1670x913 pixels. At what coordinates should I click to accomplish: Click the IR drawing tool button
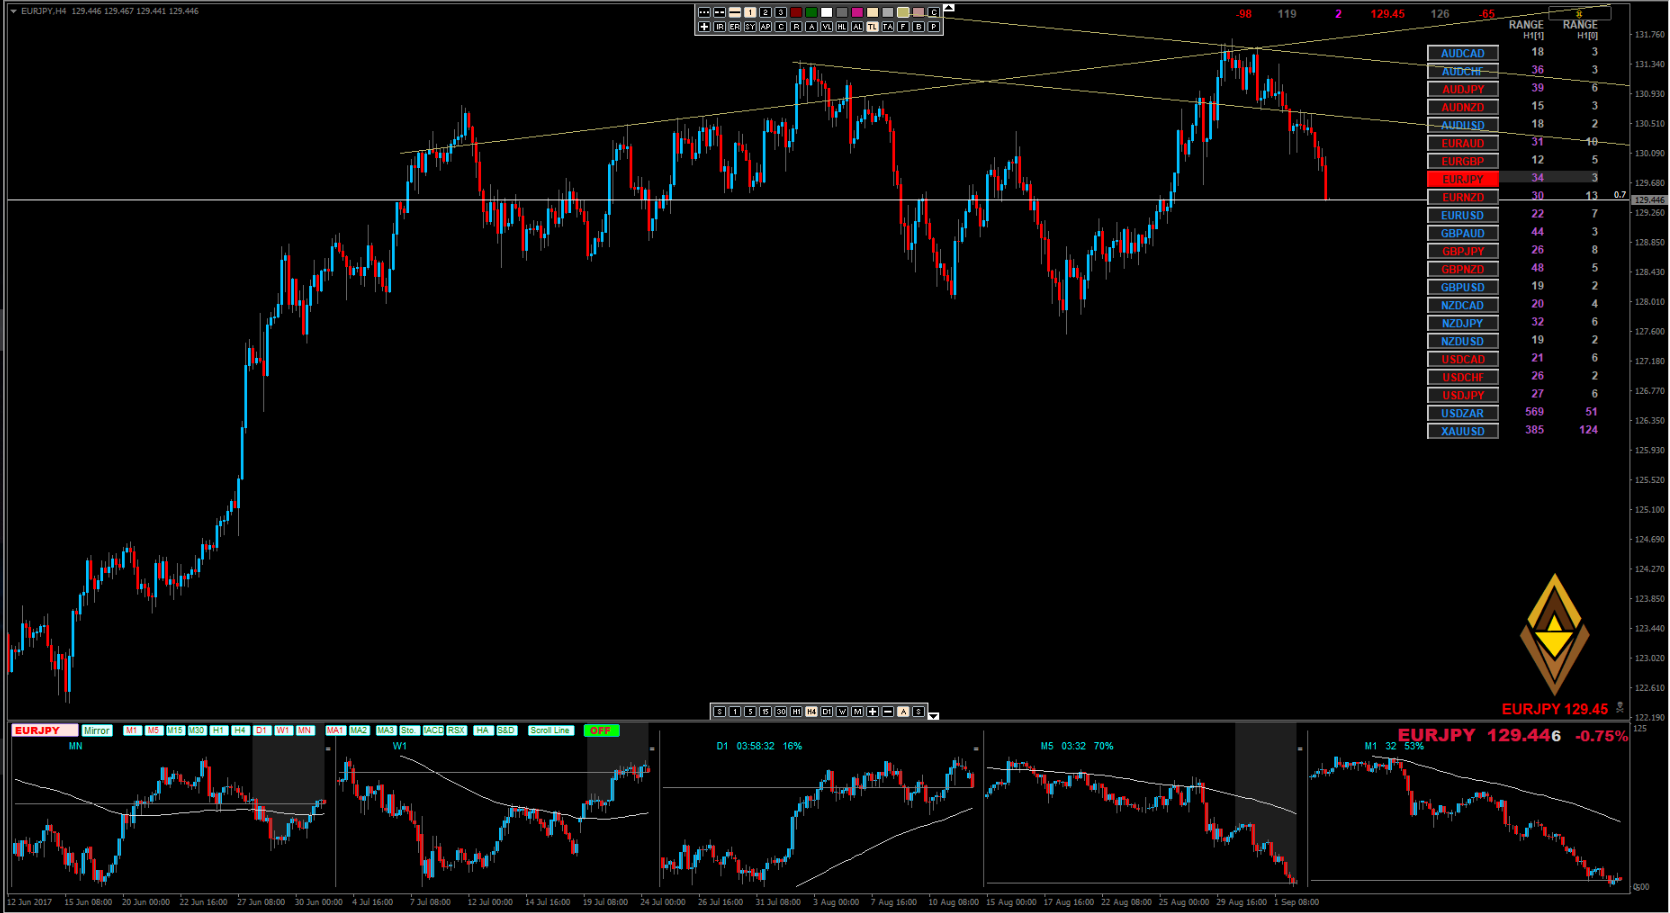tap(719, 27)
